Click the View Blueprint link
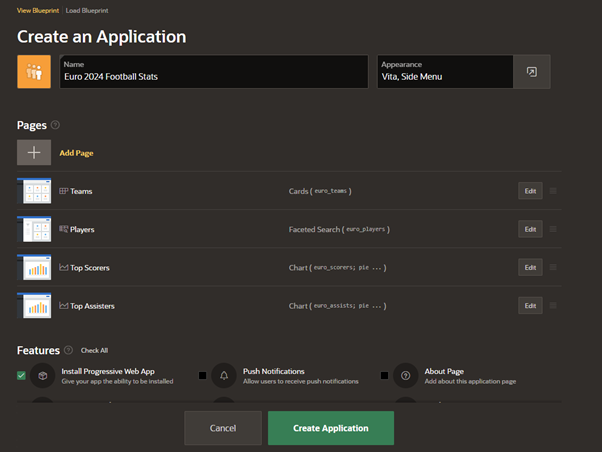Image resolution: width=602 pixels, height=452 pixels. click(38, 10)
